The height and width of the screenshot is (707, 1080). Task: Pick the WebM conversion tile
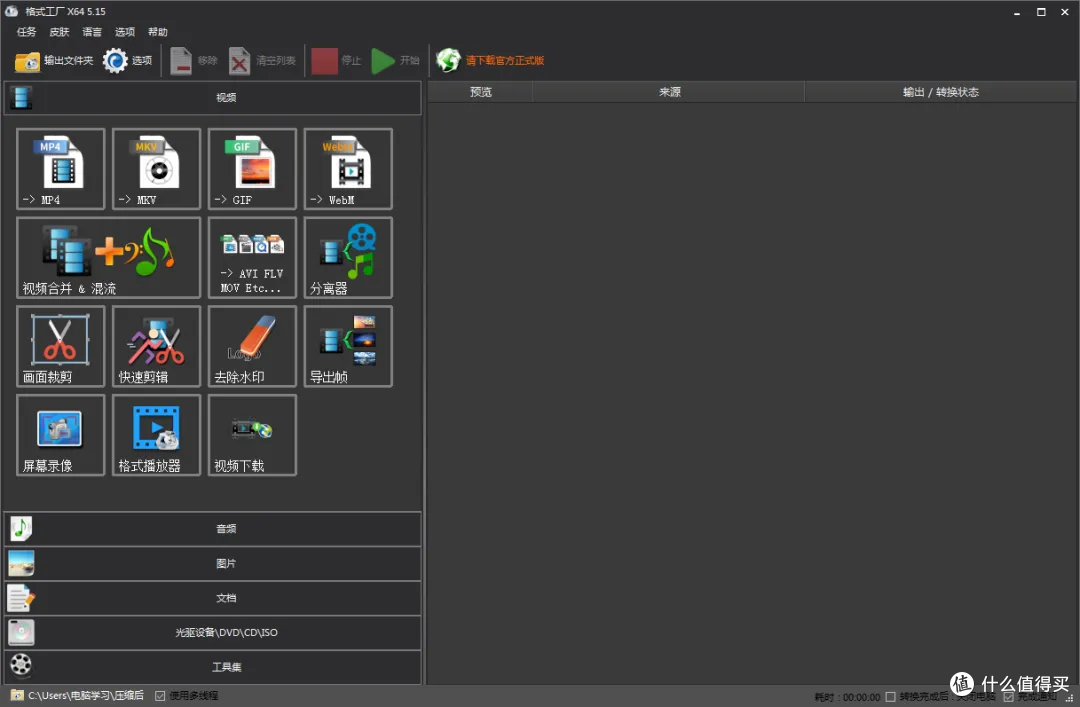tap(348, 169)
